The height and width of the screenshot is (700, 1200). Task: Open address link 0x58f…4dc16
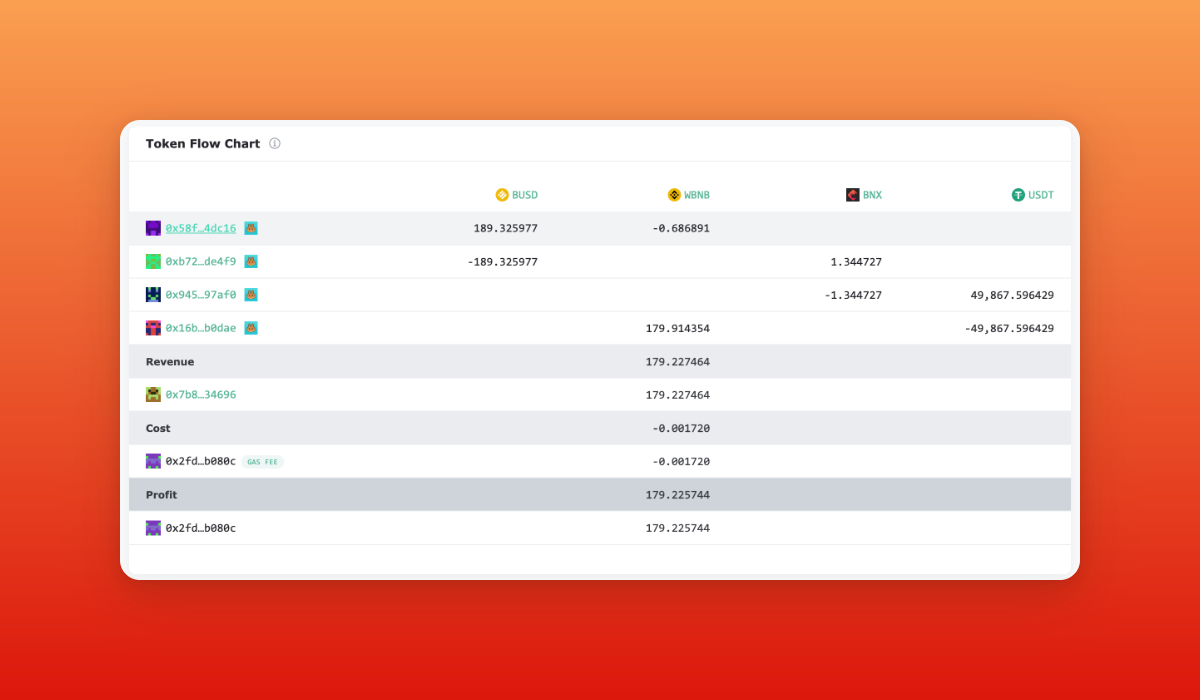click(x=201, y=228)
